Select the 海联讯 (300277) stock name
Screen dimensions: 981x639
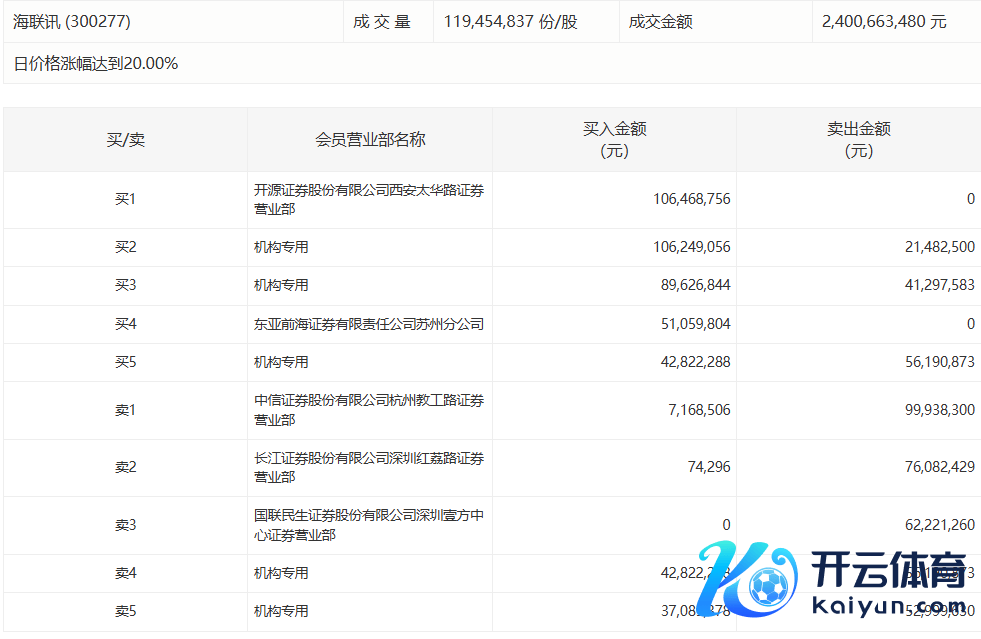72,21
